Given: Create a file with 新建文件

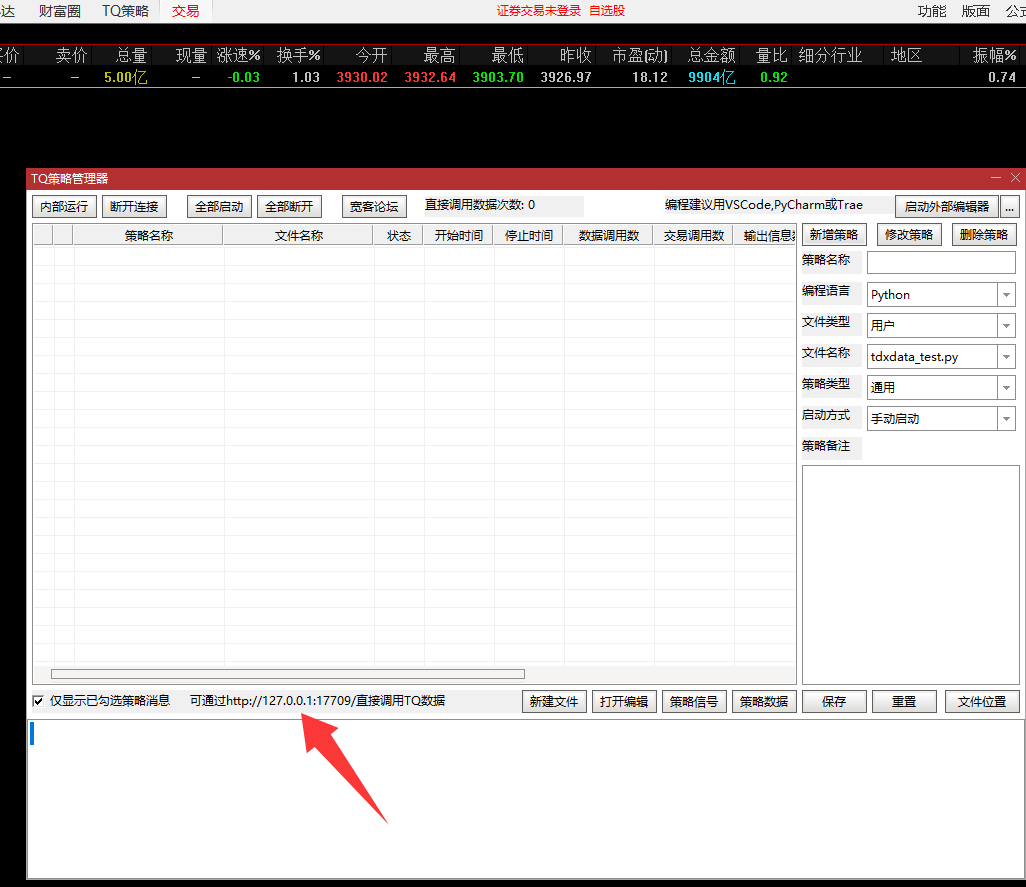Looking at the screenshot, I should tap(554, 702).
